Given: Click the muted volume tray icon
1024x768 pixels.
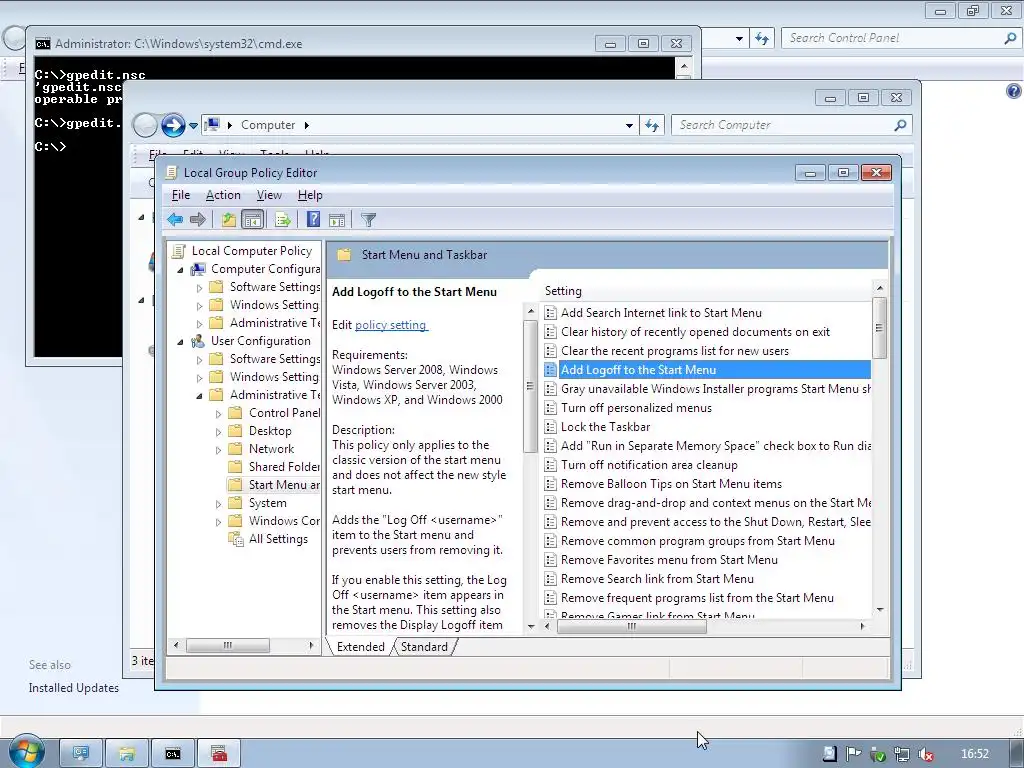Looking at the screenshot, I should point(925,754).
